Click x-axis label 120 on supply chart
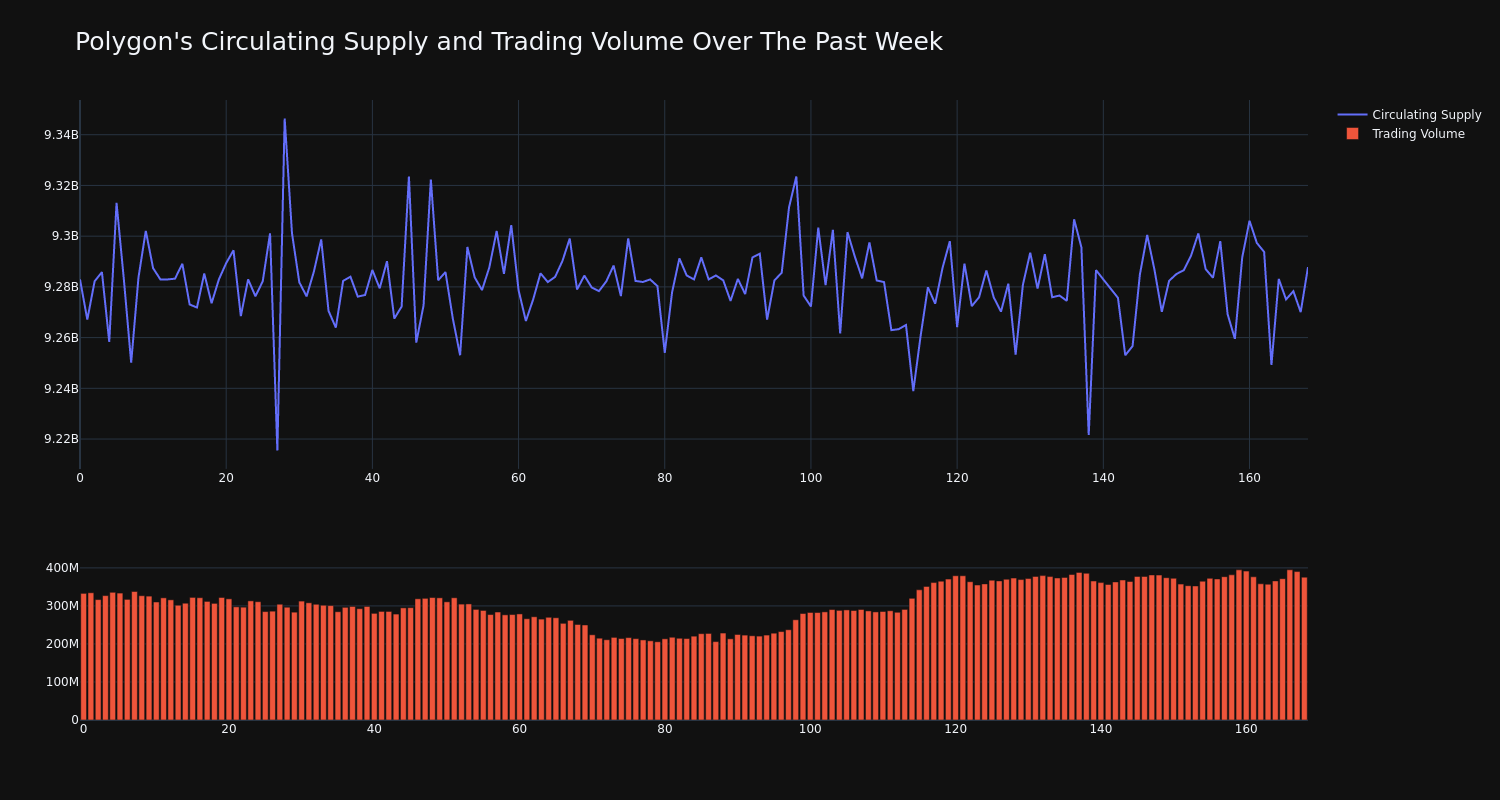 [x=957, y=478]
